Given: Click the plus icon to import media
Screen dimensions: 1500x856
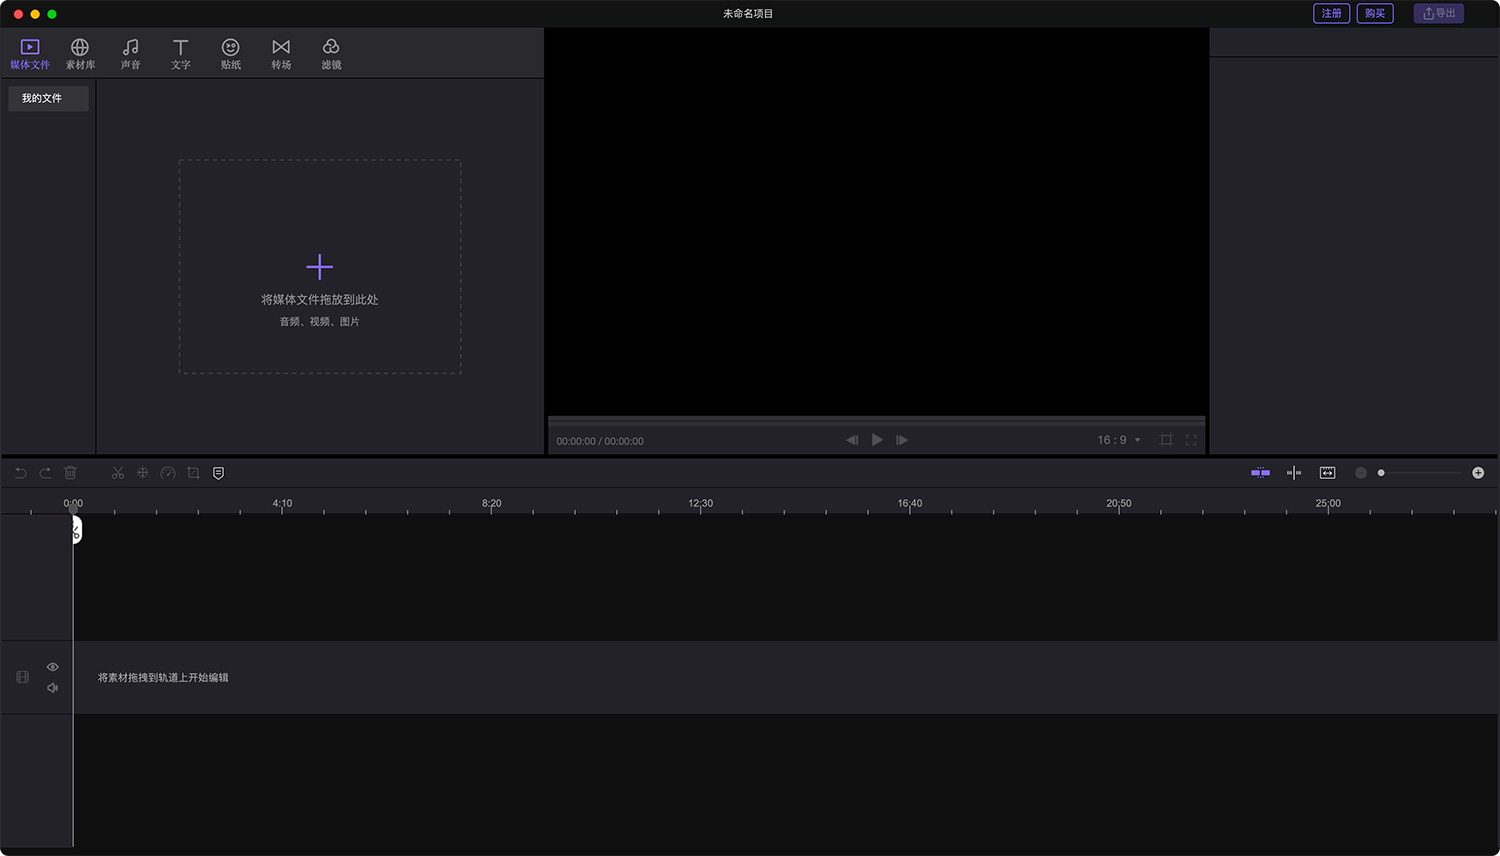Looking at the screenshot, I should pos(320,266).
